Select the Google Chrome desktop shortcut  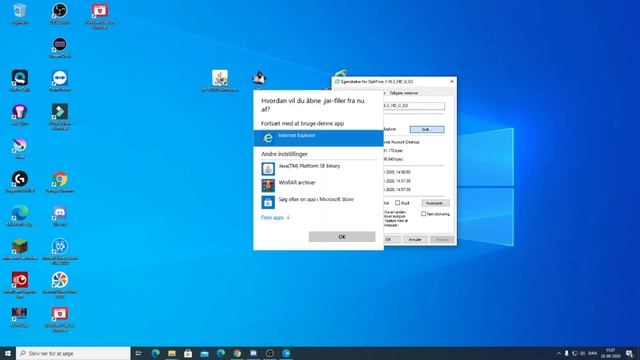[60, 182]
